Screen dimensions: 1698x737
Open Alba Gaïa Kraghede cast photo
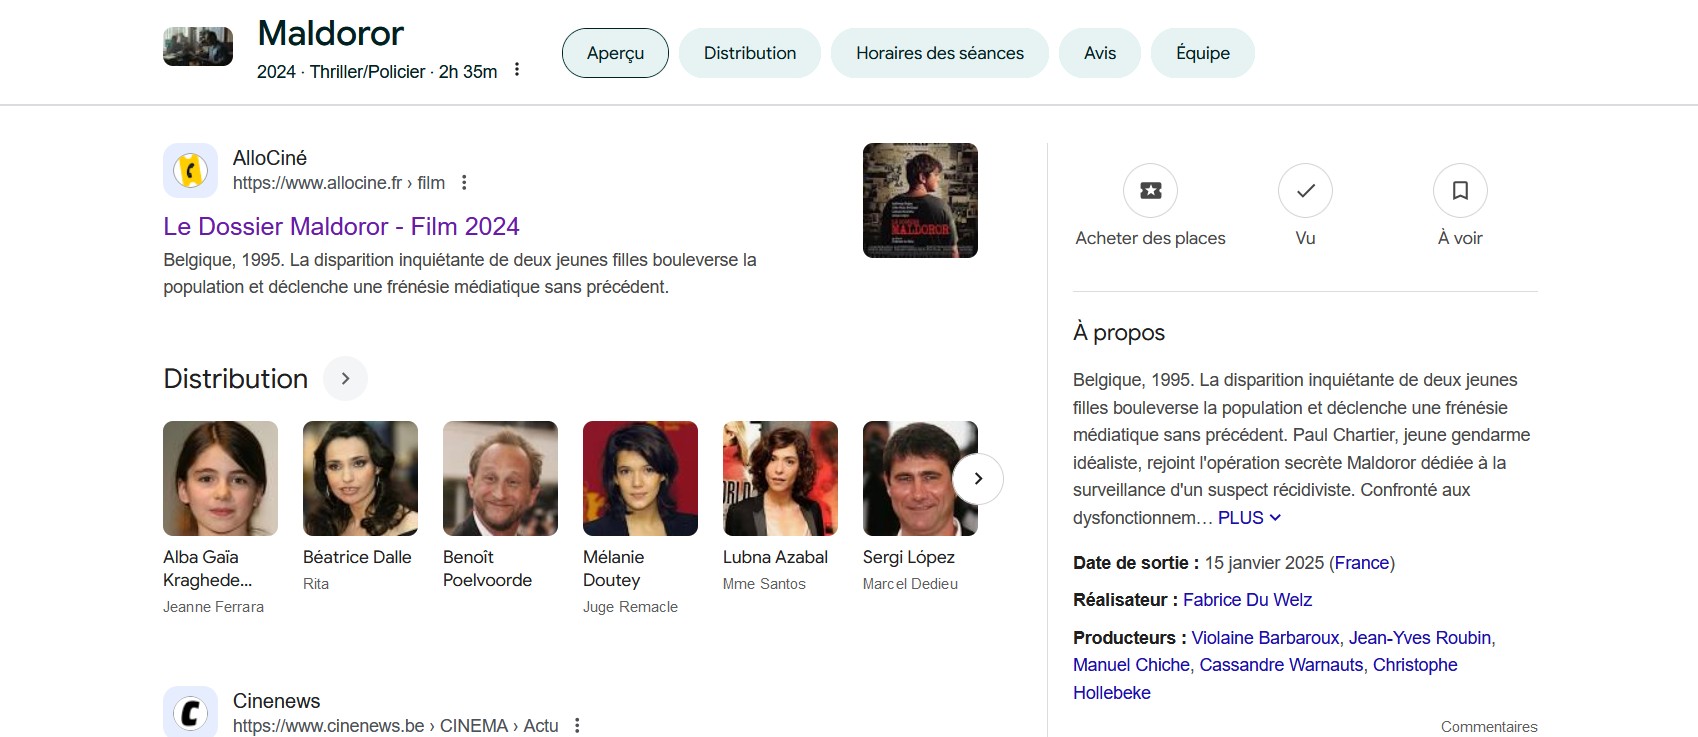tap(220, 478)
